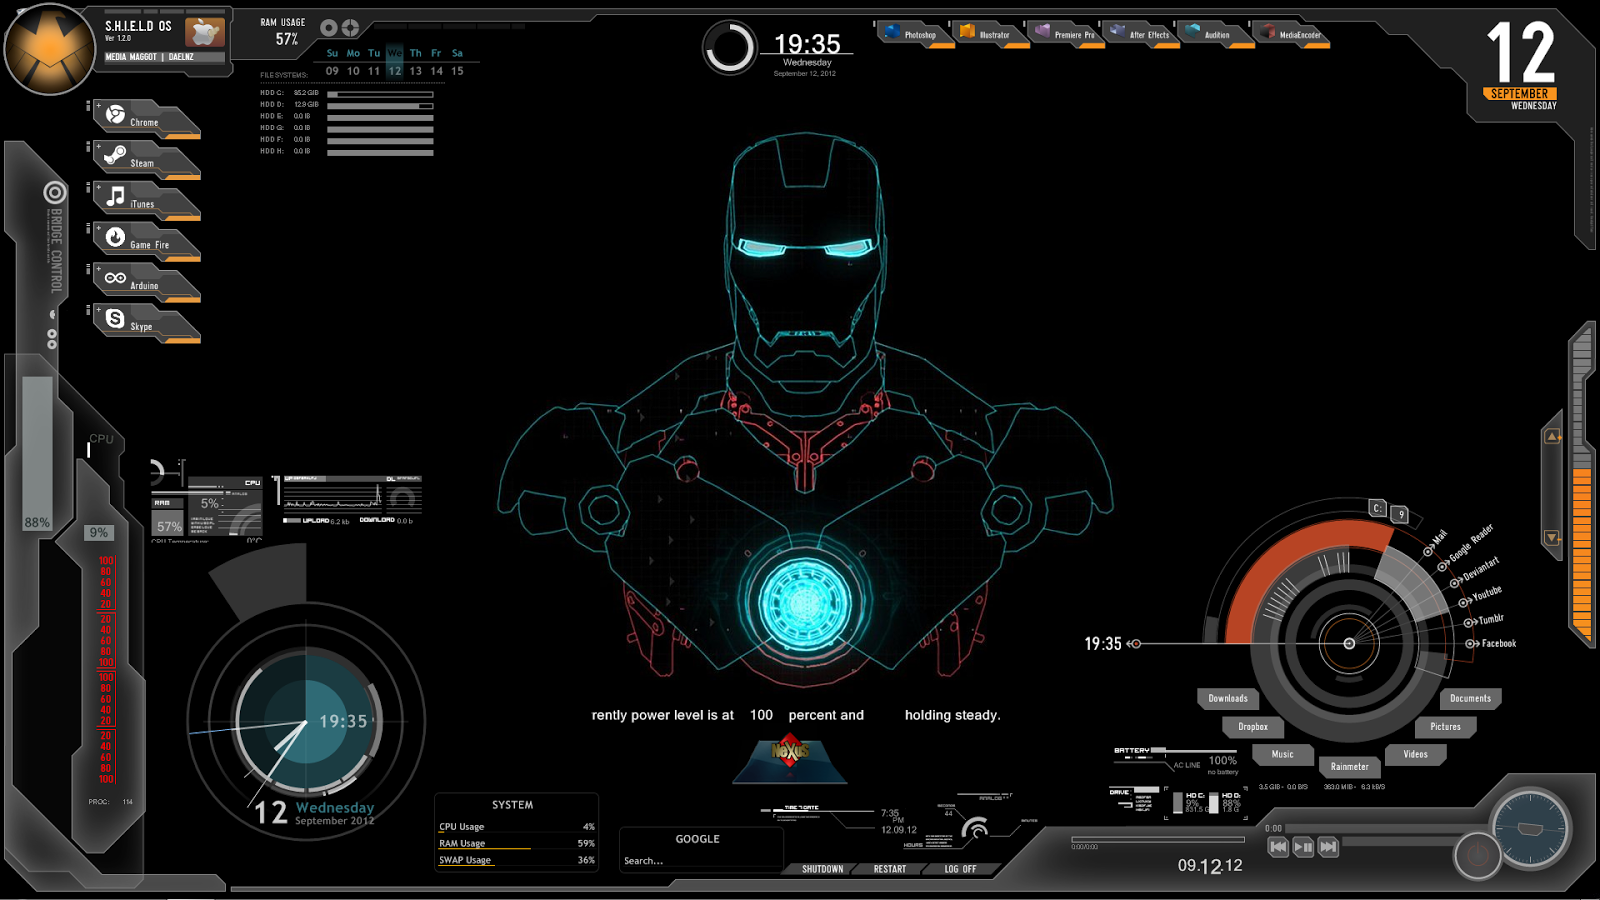The height and width of the screenshot is (900, 1600).
Task: Open the Rainmeter folder tab
Action: [x=1350, y=766]
